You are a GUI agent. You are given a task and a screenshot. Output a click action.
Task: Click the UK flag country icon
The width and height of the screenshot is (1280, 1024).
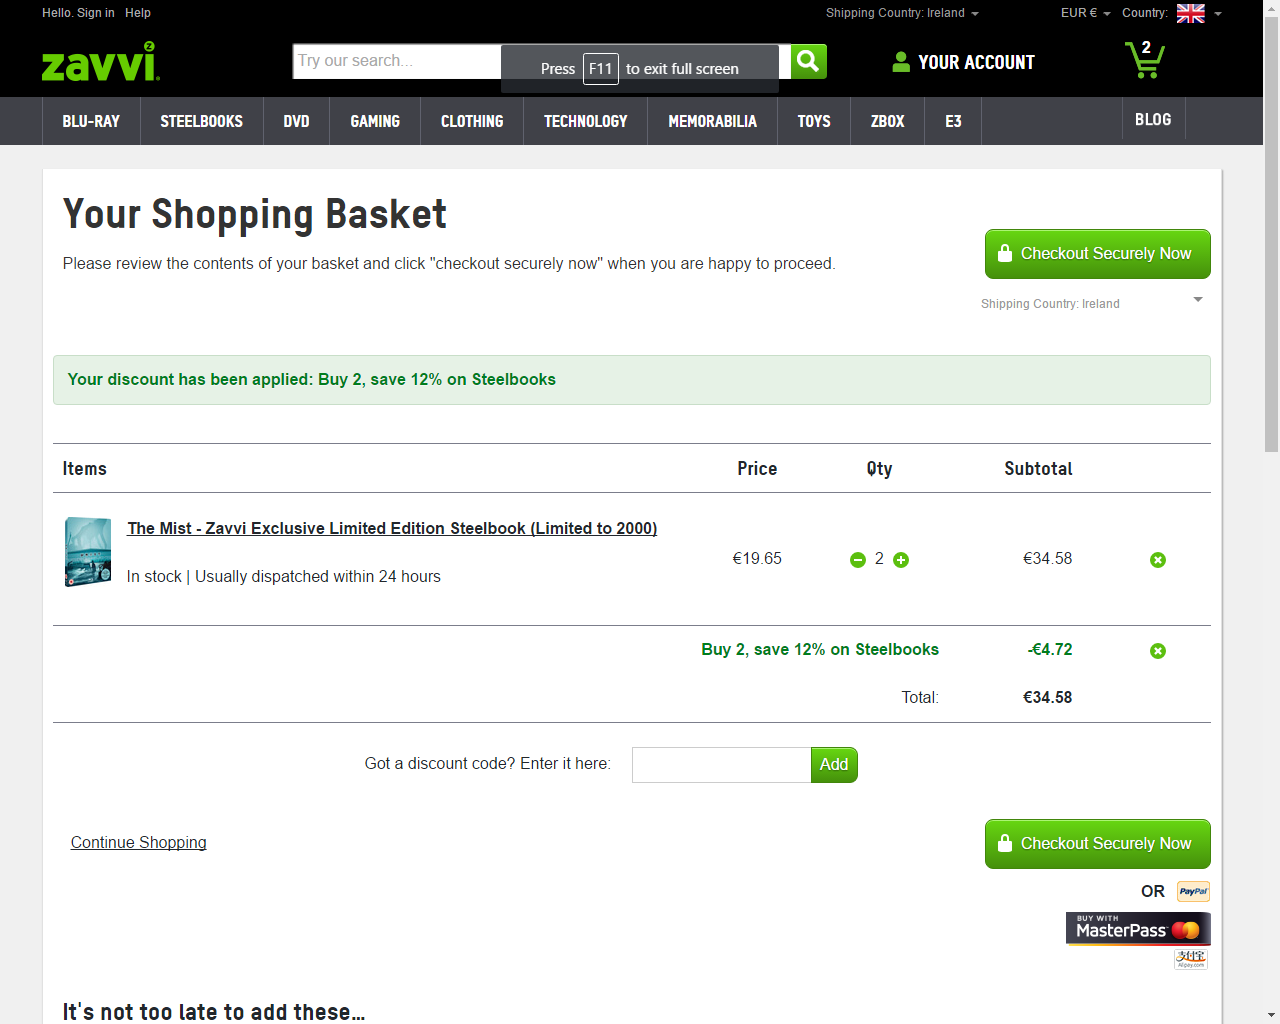pos(1191,13)
